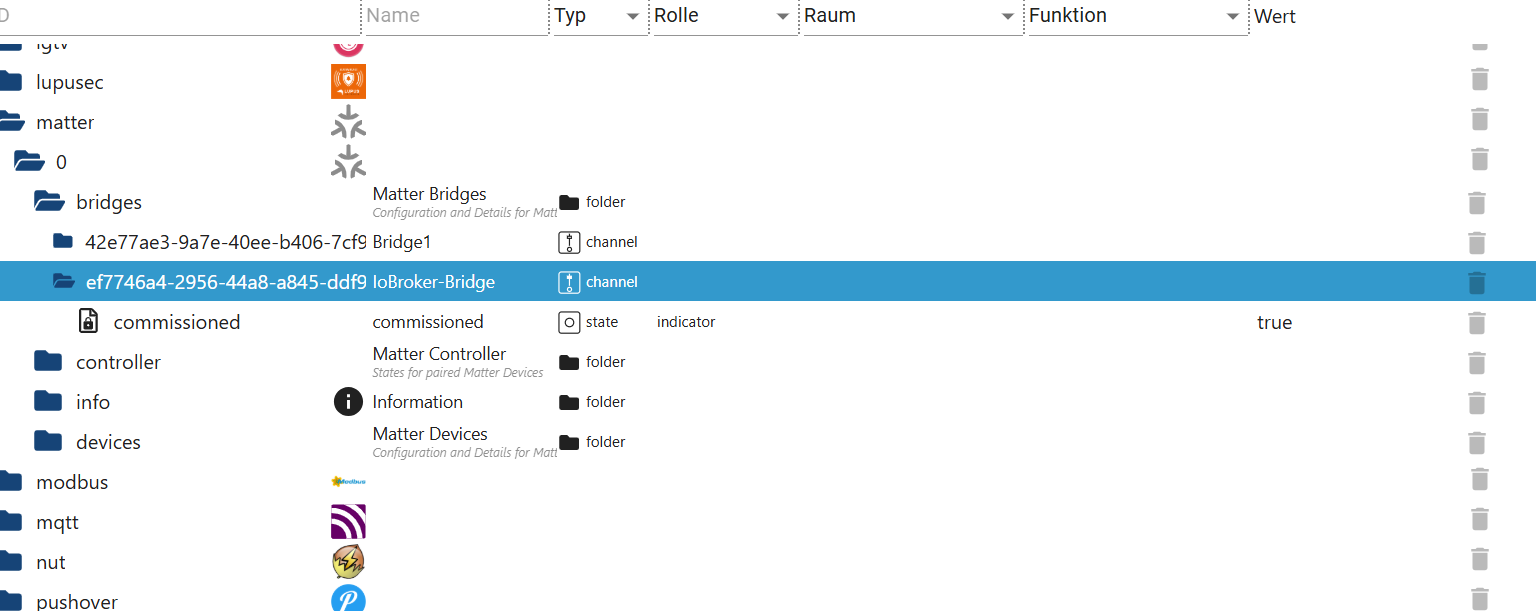Click the Lupusec adapter icon

[x=348, y=81]
